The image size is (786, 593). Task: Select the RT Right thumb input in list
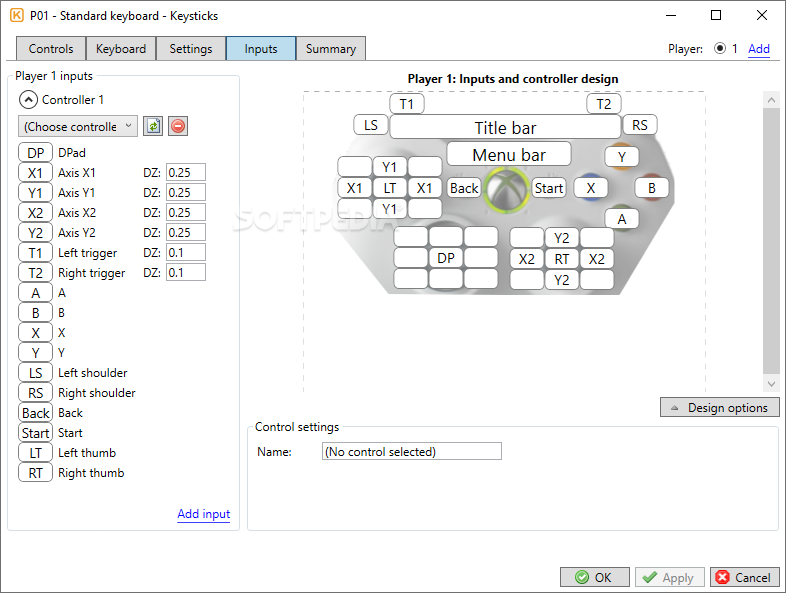[x=36, y=473]
